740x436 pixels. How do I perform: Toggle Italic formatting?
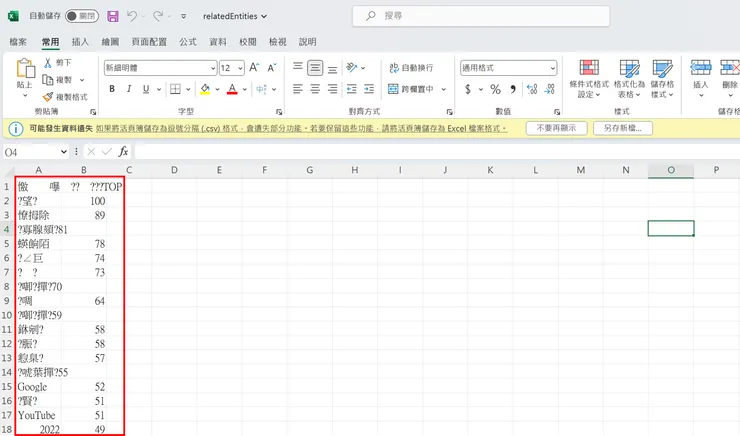tap(129, 89)
